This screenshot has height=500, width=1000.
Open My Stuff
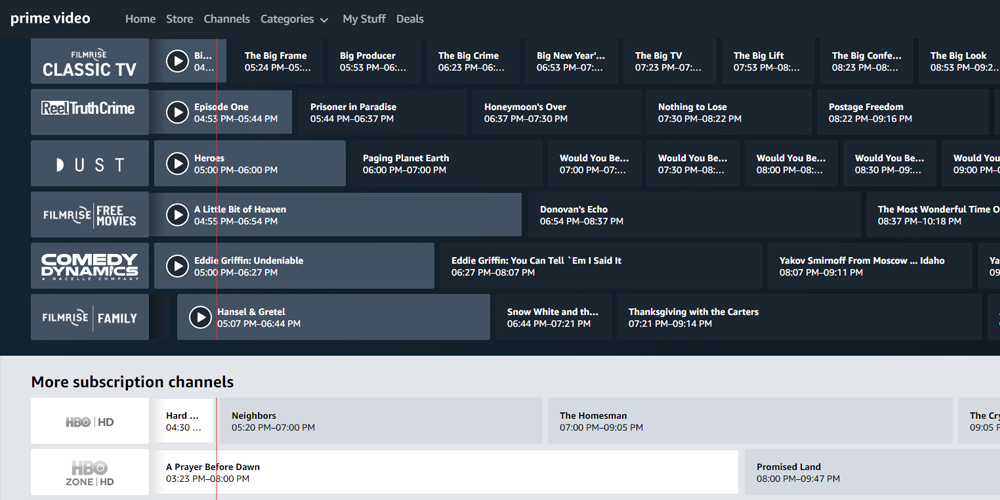coord(364,19)
